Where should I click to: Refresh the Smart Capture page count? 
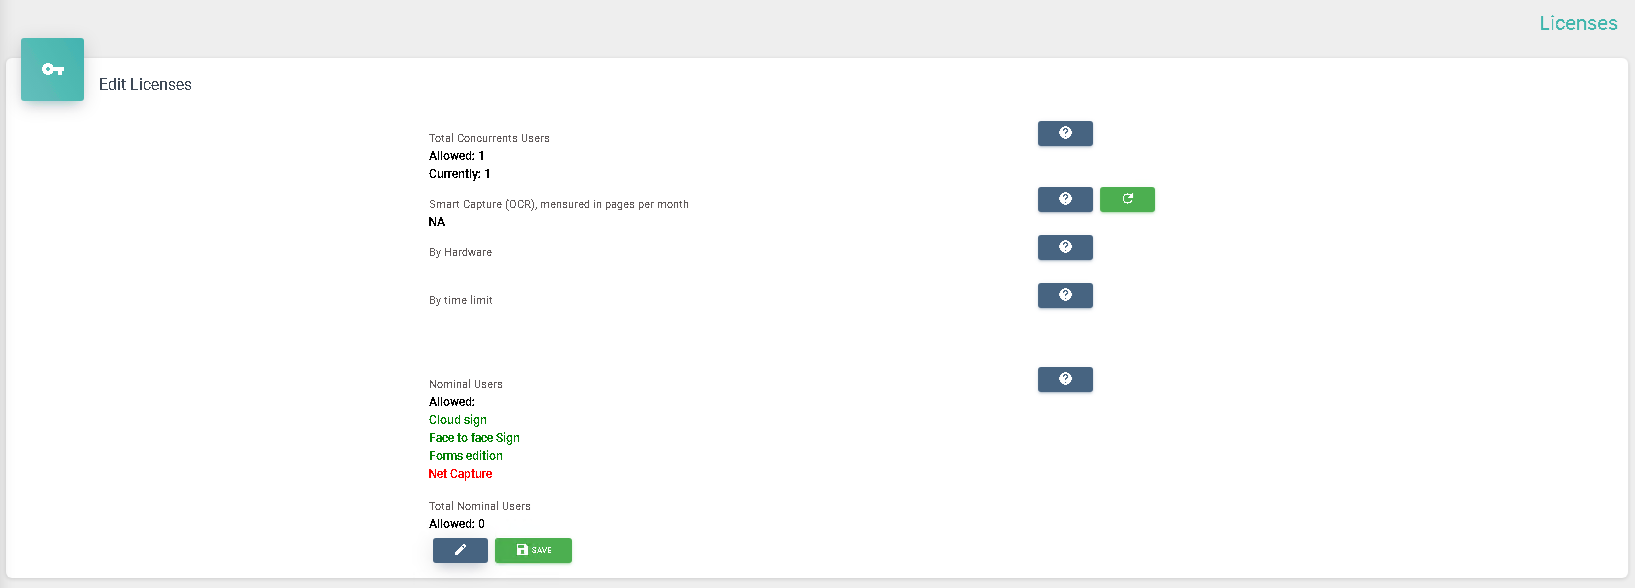(1127, 200)
